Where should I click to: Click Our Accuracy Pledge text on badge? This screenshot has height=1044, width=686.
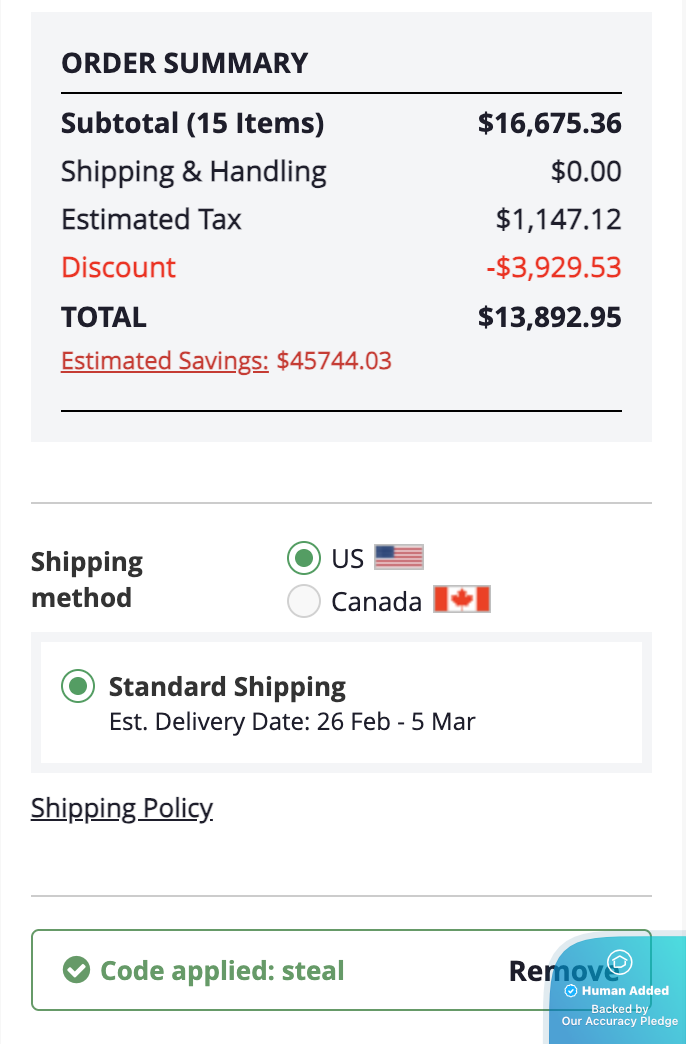619,1021
